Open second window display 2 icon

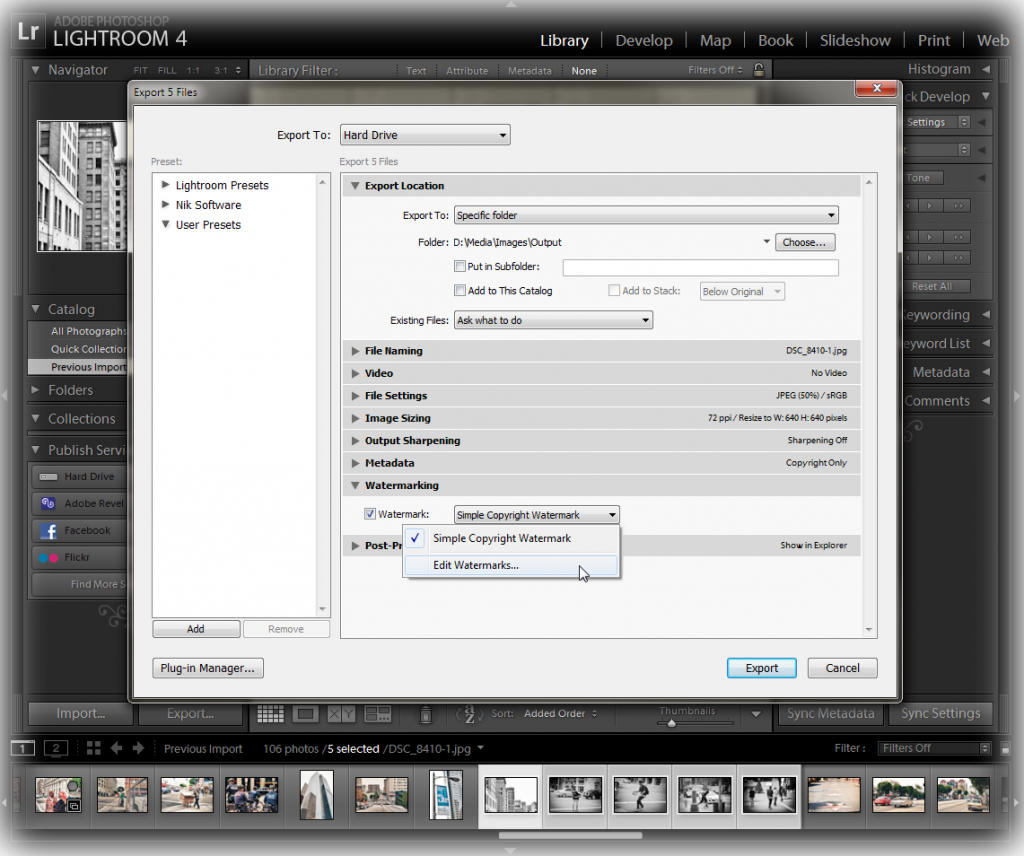[x=56, y=748]
